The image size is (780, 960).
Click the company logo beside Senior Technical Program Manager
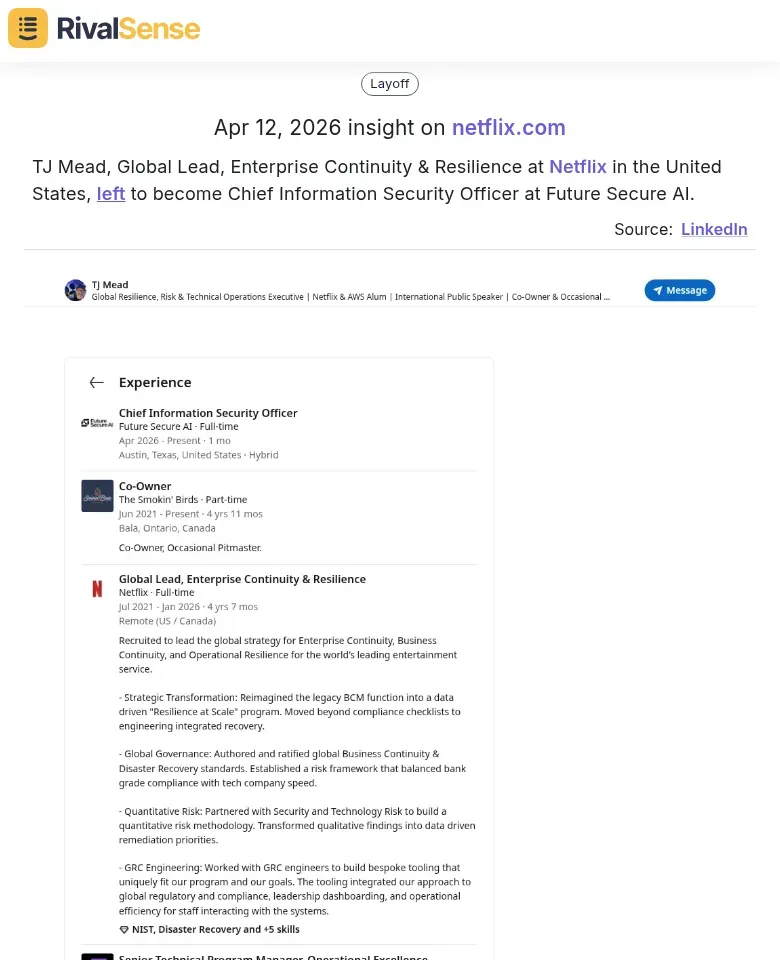[96, 957]
